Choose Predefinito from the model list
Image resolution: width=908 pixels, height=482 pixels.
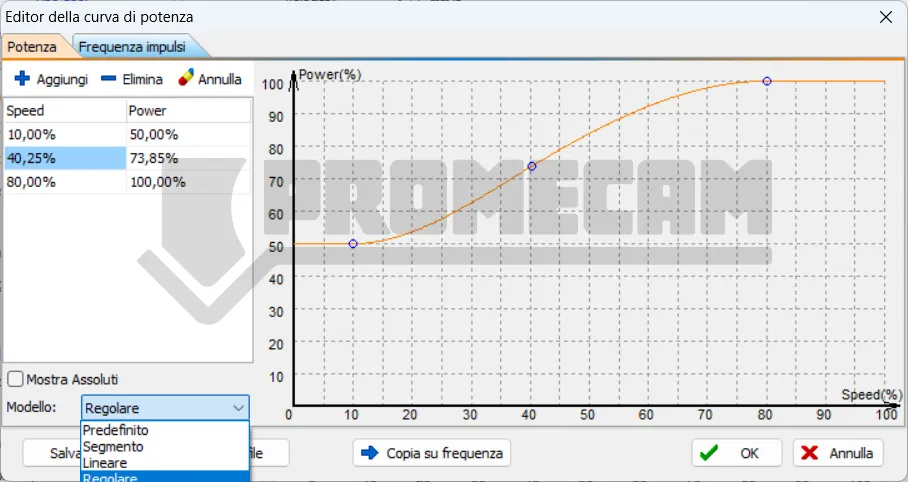pyautogui.click(x=116, y=430)
